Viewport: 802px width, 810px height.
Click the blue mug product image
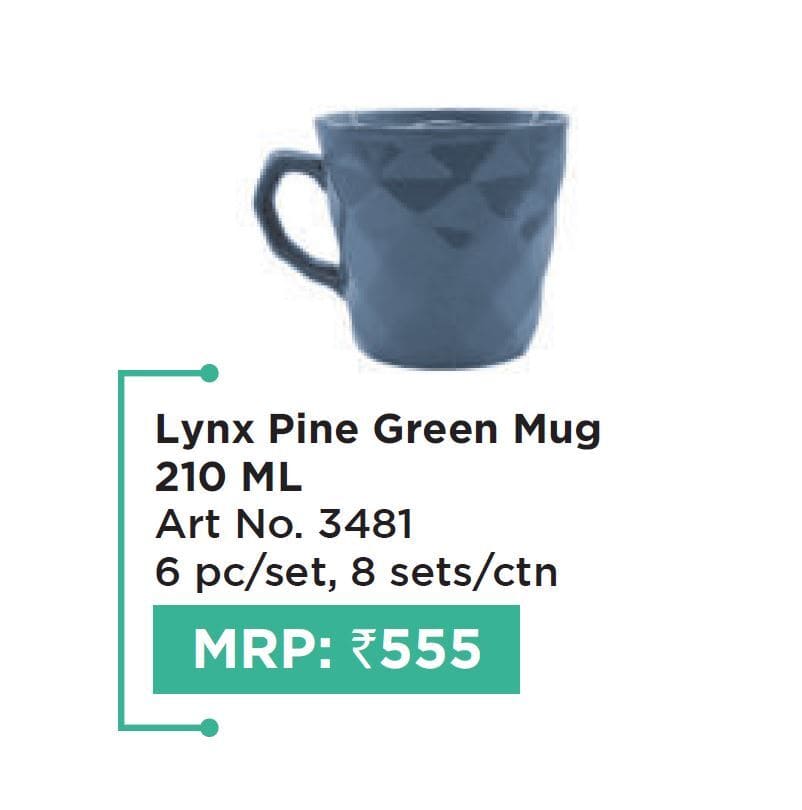coord(412,239)
